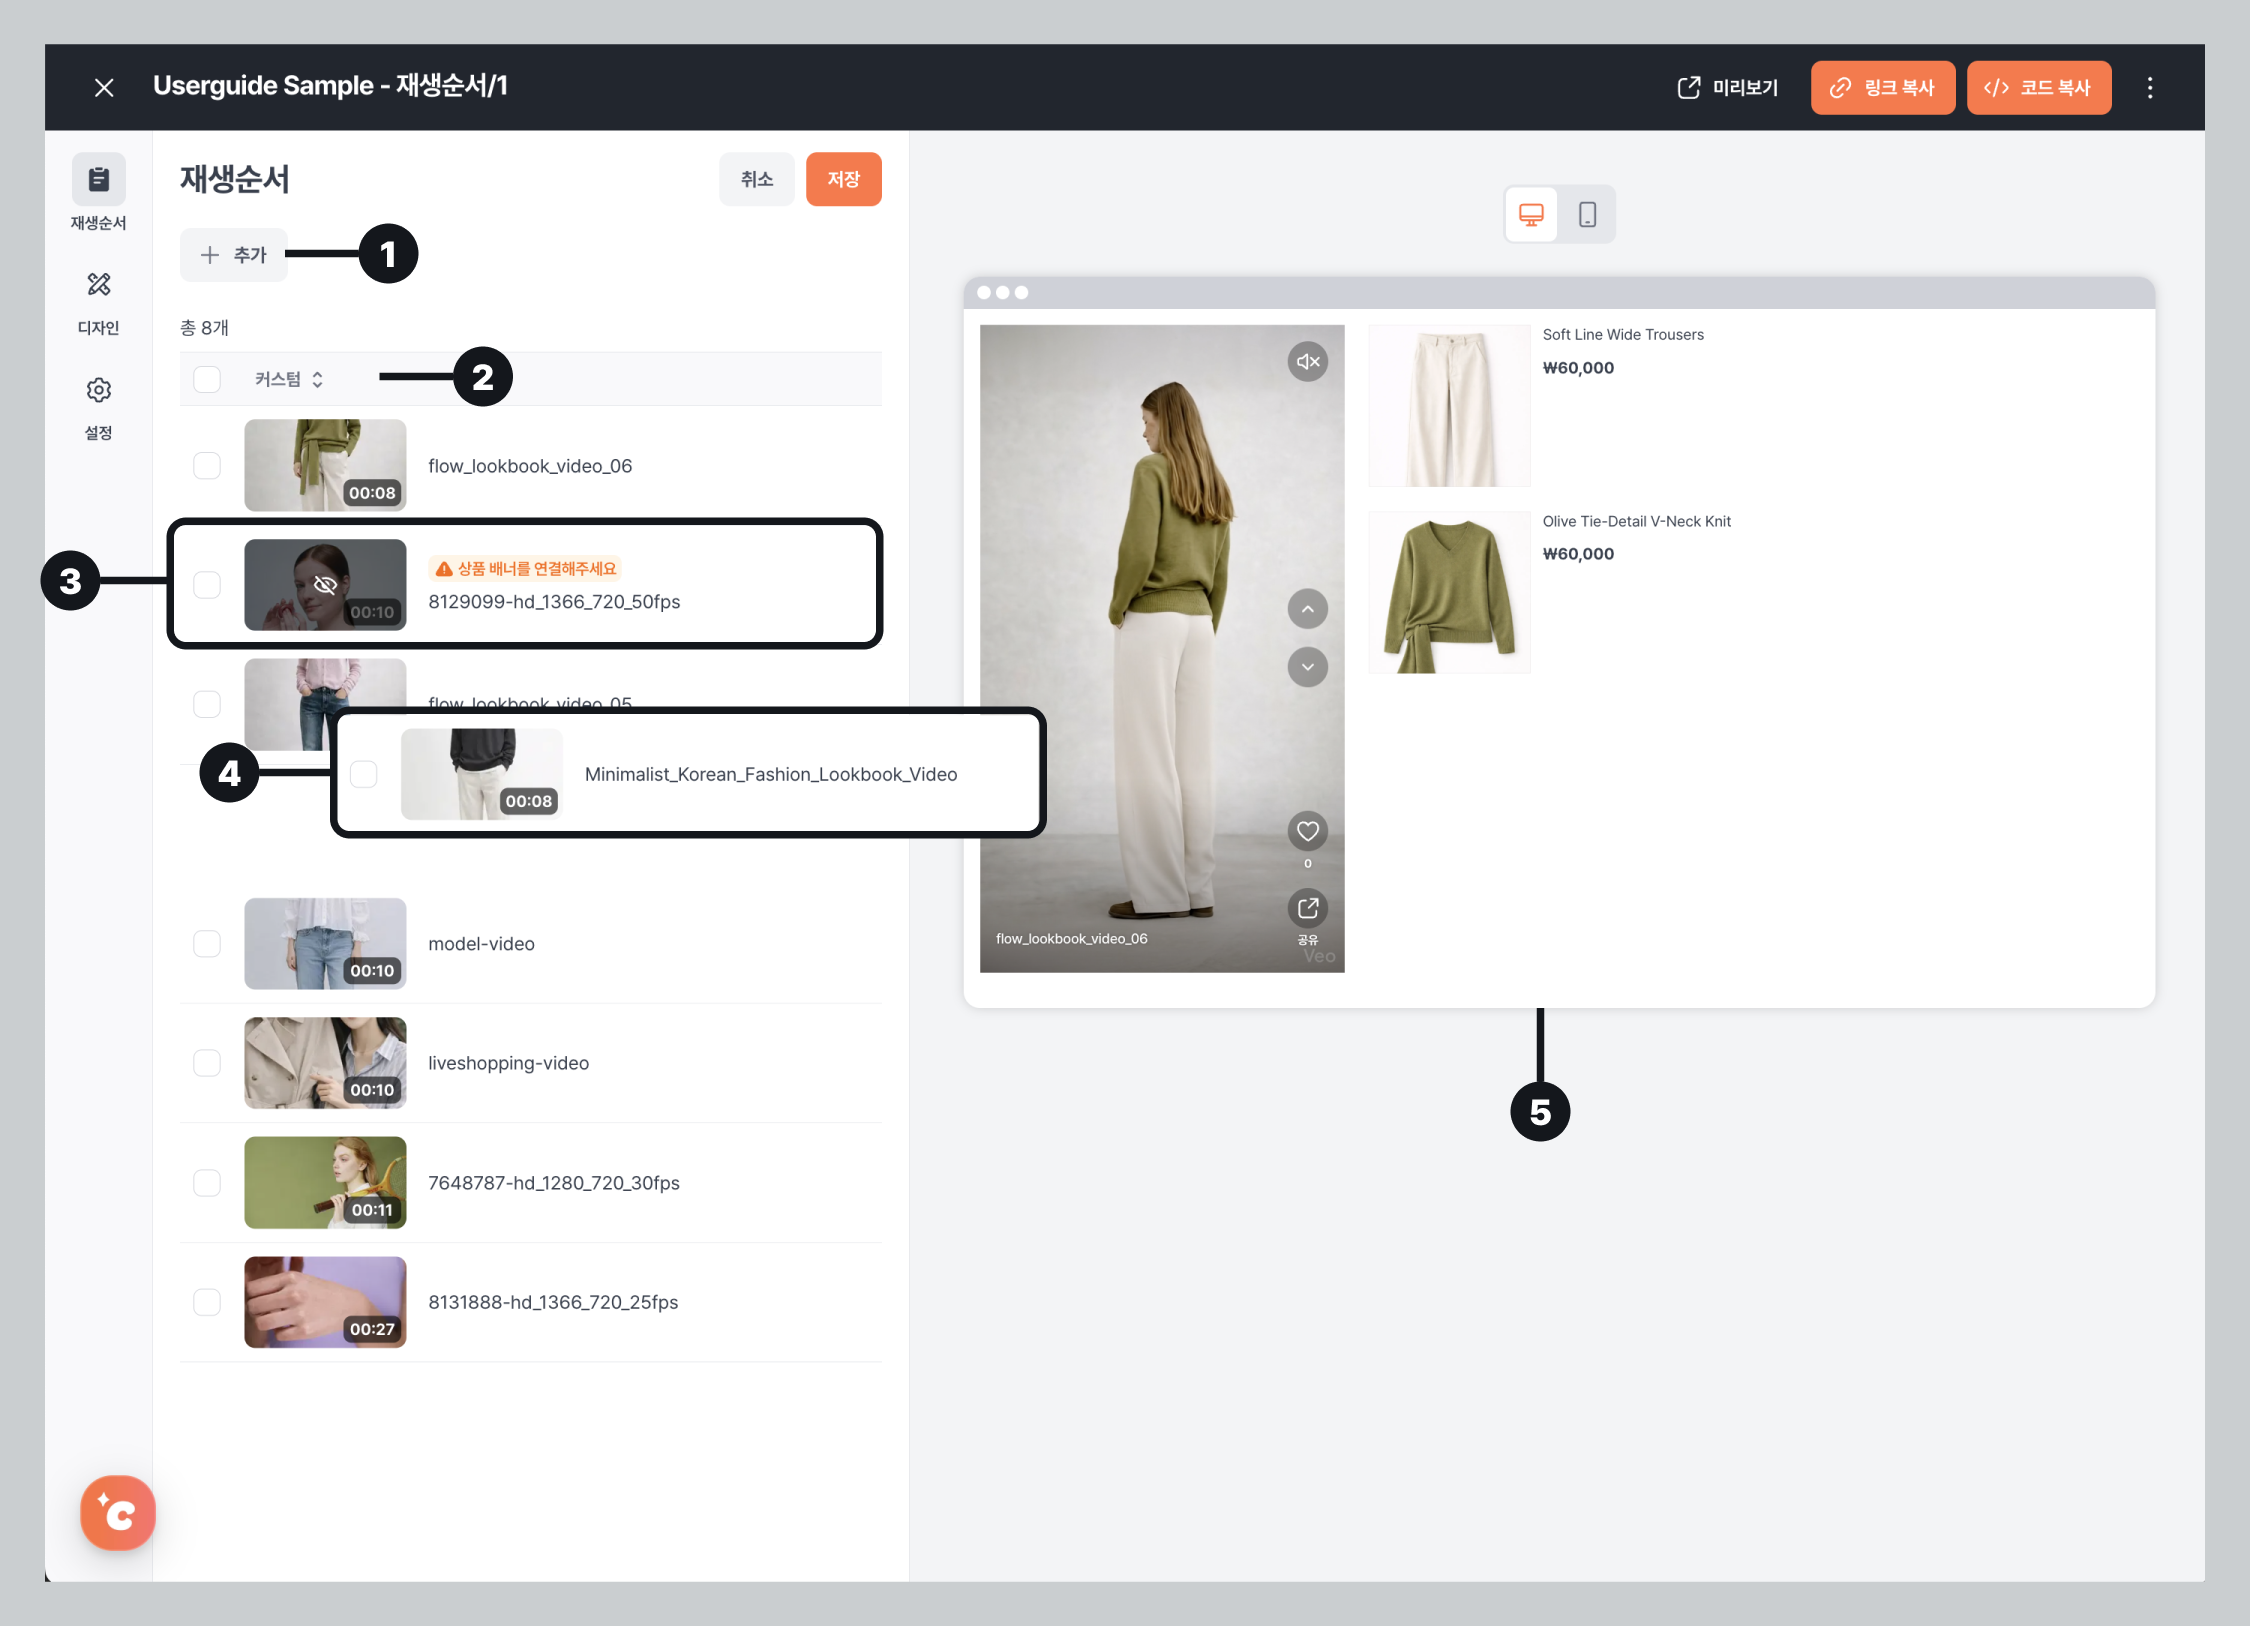Switch preview to desktop monitor view

(1531, 214)
